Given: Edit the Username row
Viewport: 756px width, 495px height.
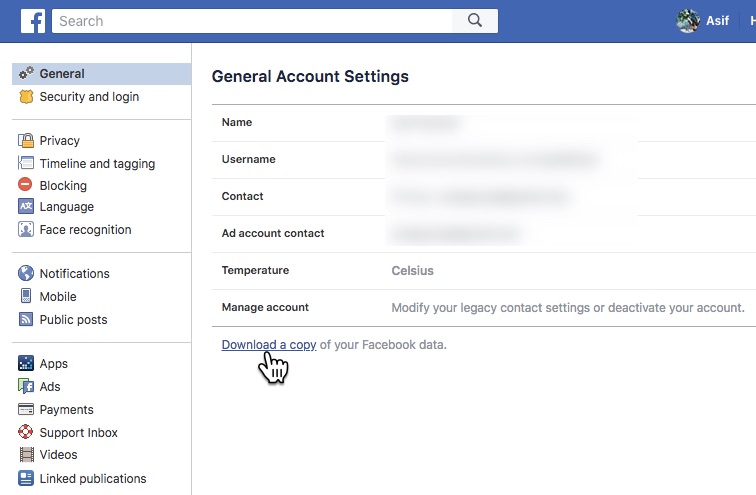Looking at the screenshot, I should 484,160.
